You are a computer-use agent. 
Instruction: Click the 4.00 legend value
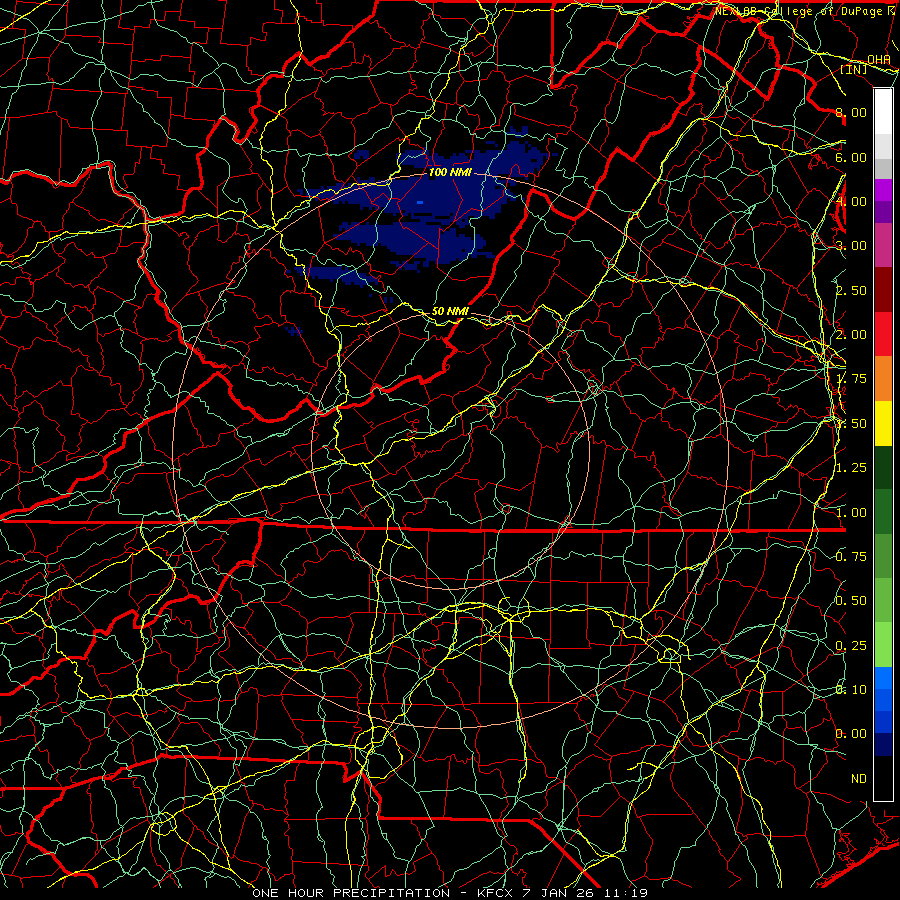pos(851,201)
